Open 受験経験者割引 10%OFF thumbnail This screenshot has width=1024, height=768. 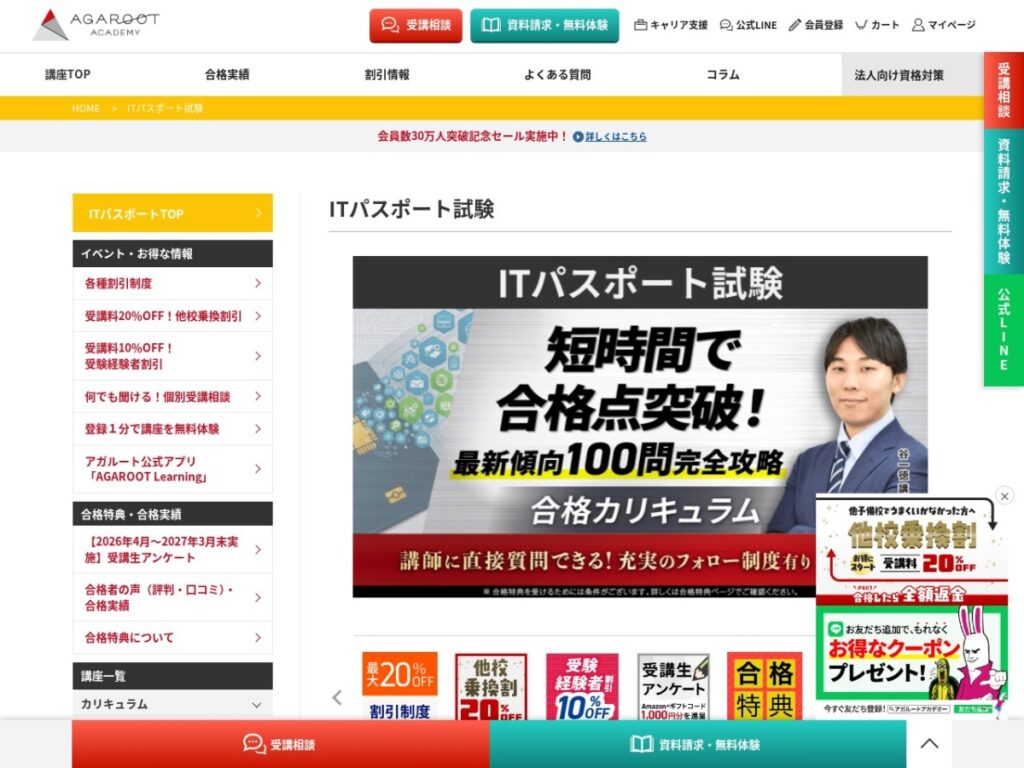(582, 686)
